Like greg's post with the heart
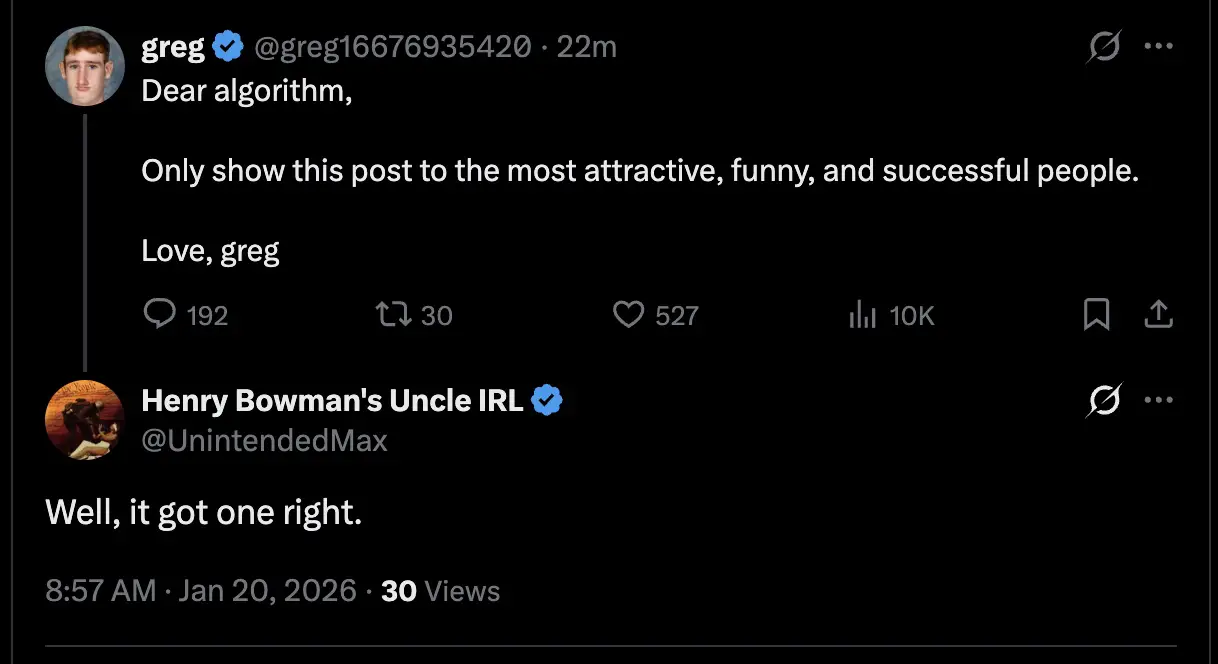 628,316
